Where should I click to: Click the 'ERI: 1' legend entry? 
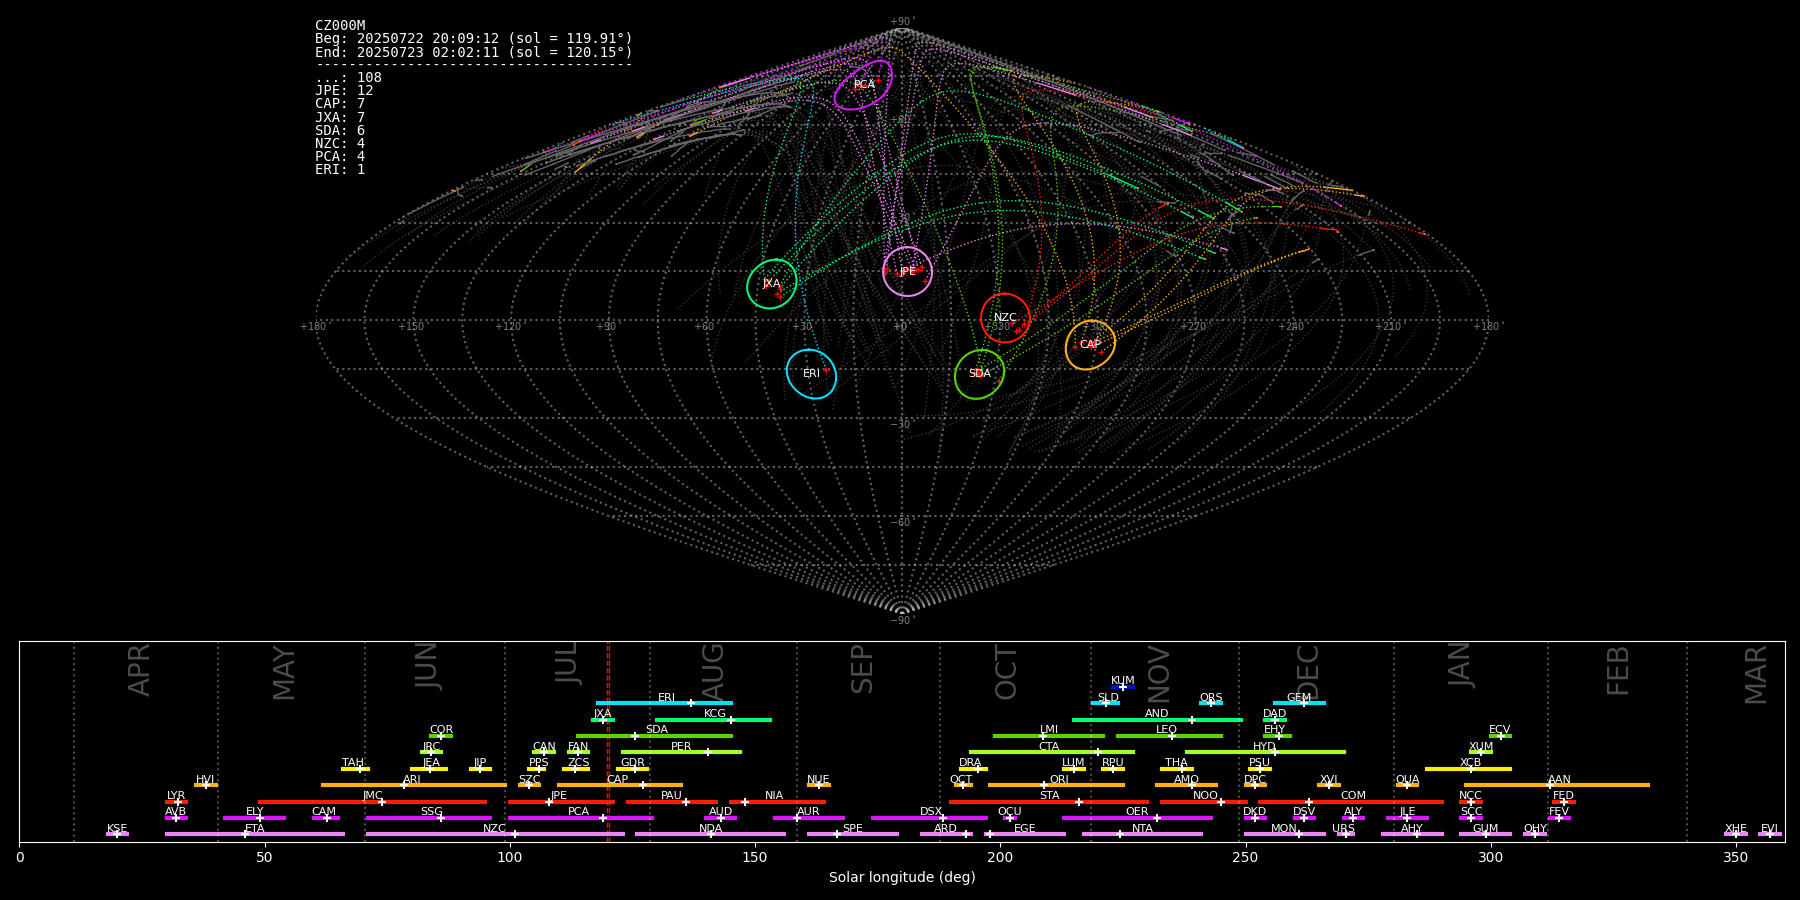340,170
